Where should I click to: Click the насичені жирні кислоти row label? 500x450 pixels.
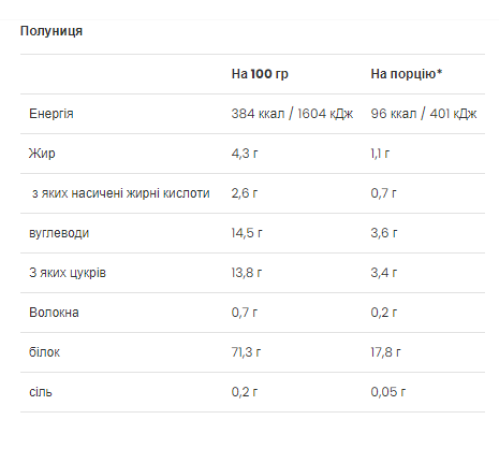click(x=121, y=193)
